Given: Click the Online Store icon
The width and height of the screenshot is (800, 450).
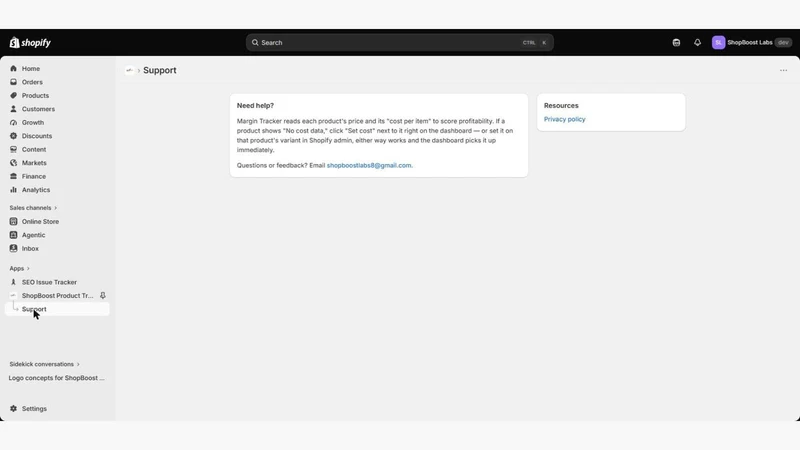Looking at the screenshot, I should [13, 221].
